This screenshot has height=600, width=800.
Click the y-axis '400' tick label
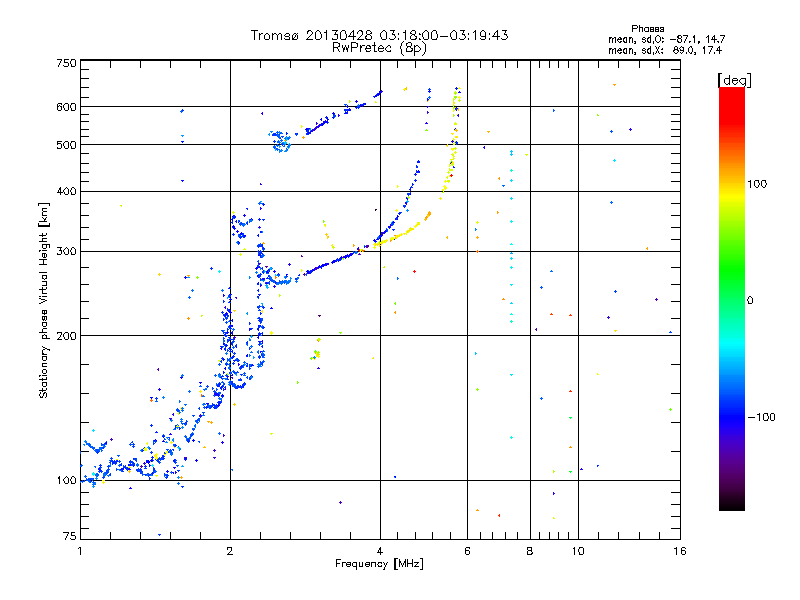(x=66, y=191)
